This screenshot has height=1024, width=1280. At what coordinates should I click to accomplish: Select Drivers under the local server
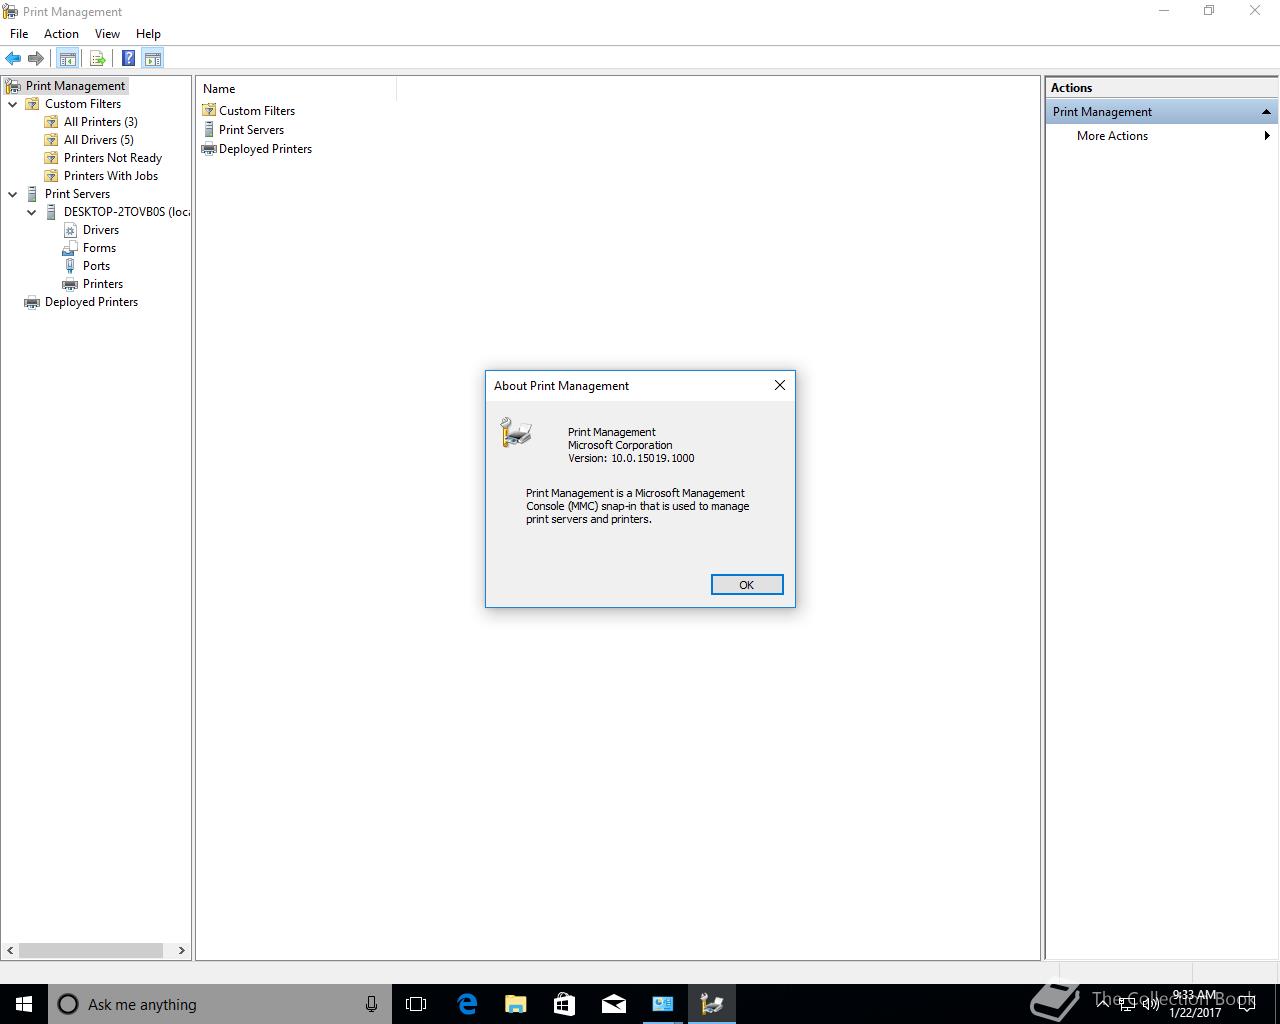click(x=101, y=230)
